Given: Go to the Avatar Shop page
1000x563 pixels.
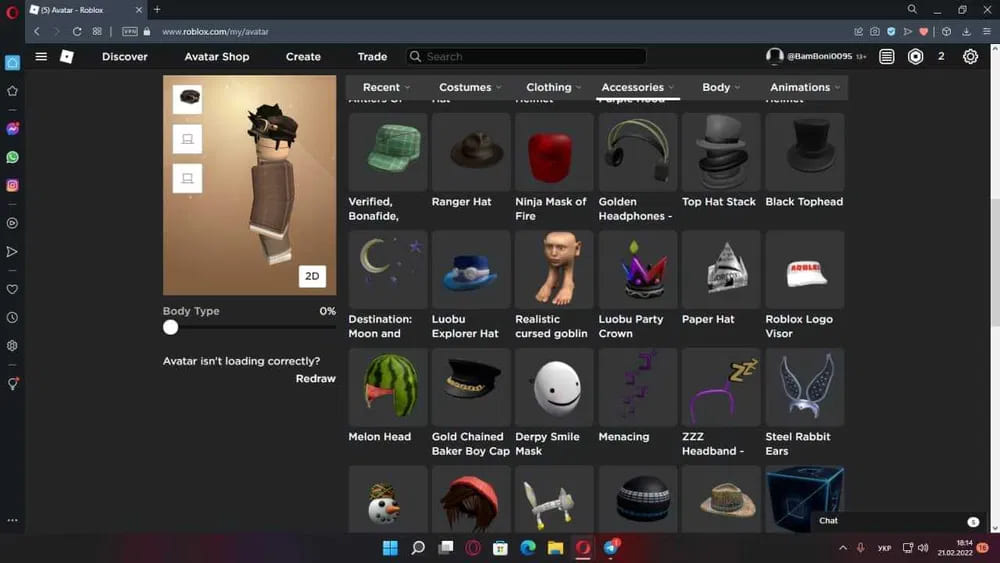Looking at the screenshot, I should [216, 57].
